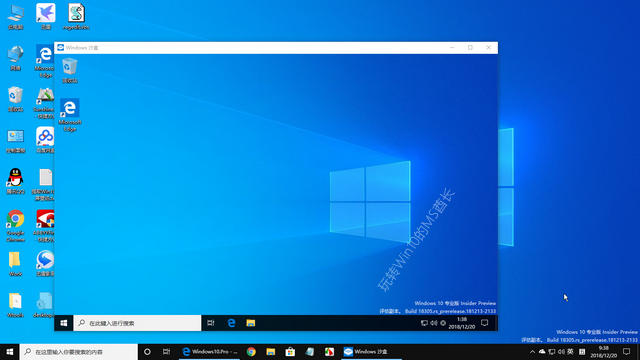Open the Sandbox shortcut on host desktop

coord(44,103)
